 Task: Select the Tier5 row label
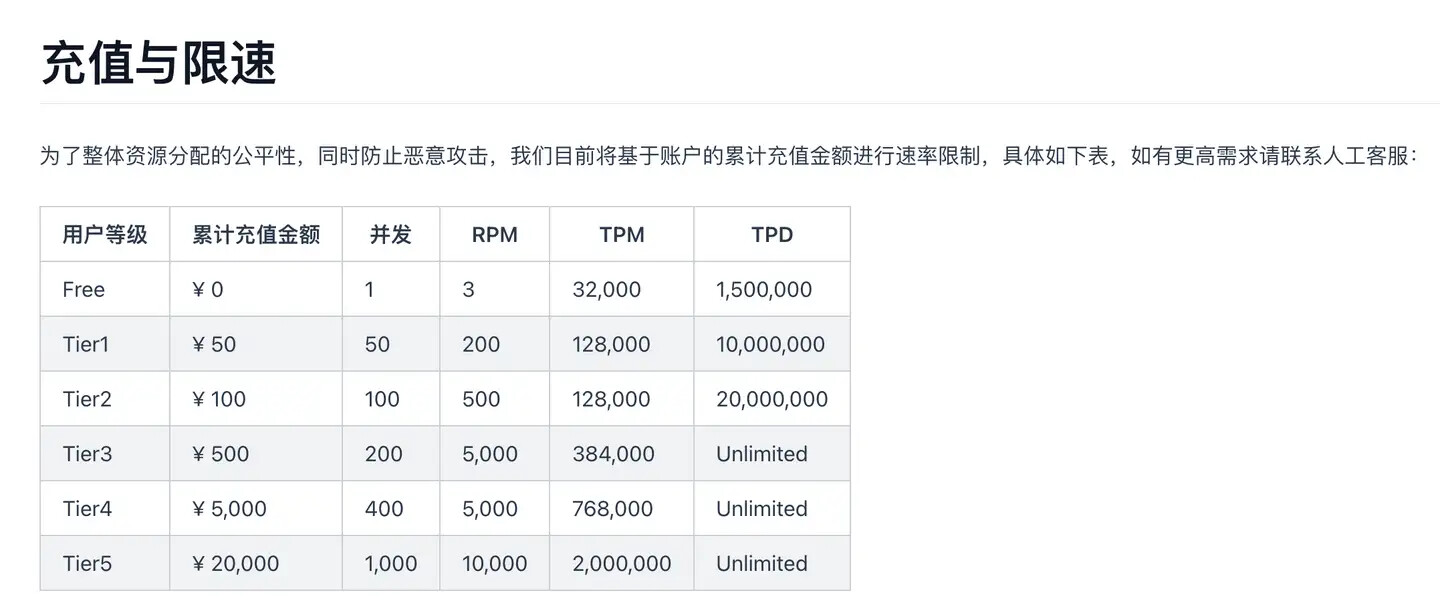coord(87,564)
